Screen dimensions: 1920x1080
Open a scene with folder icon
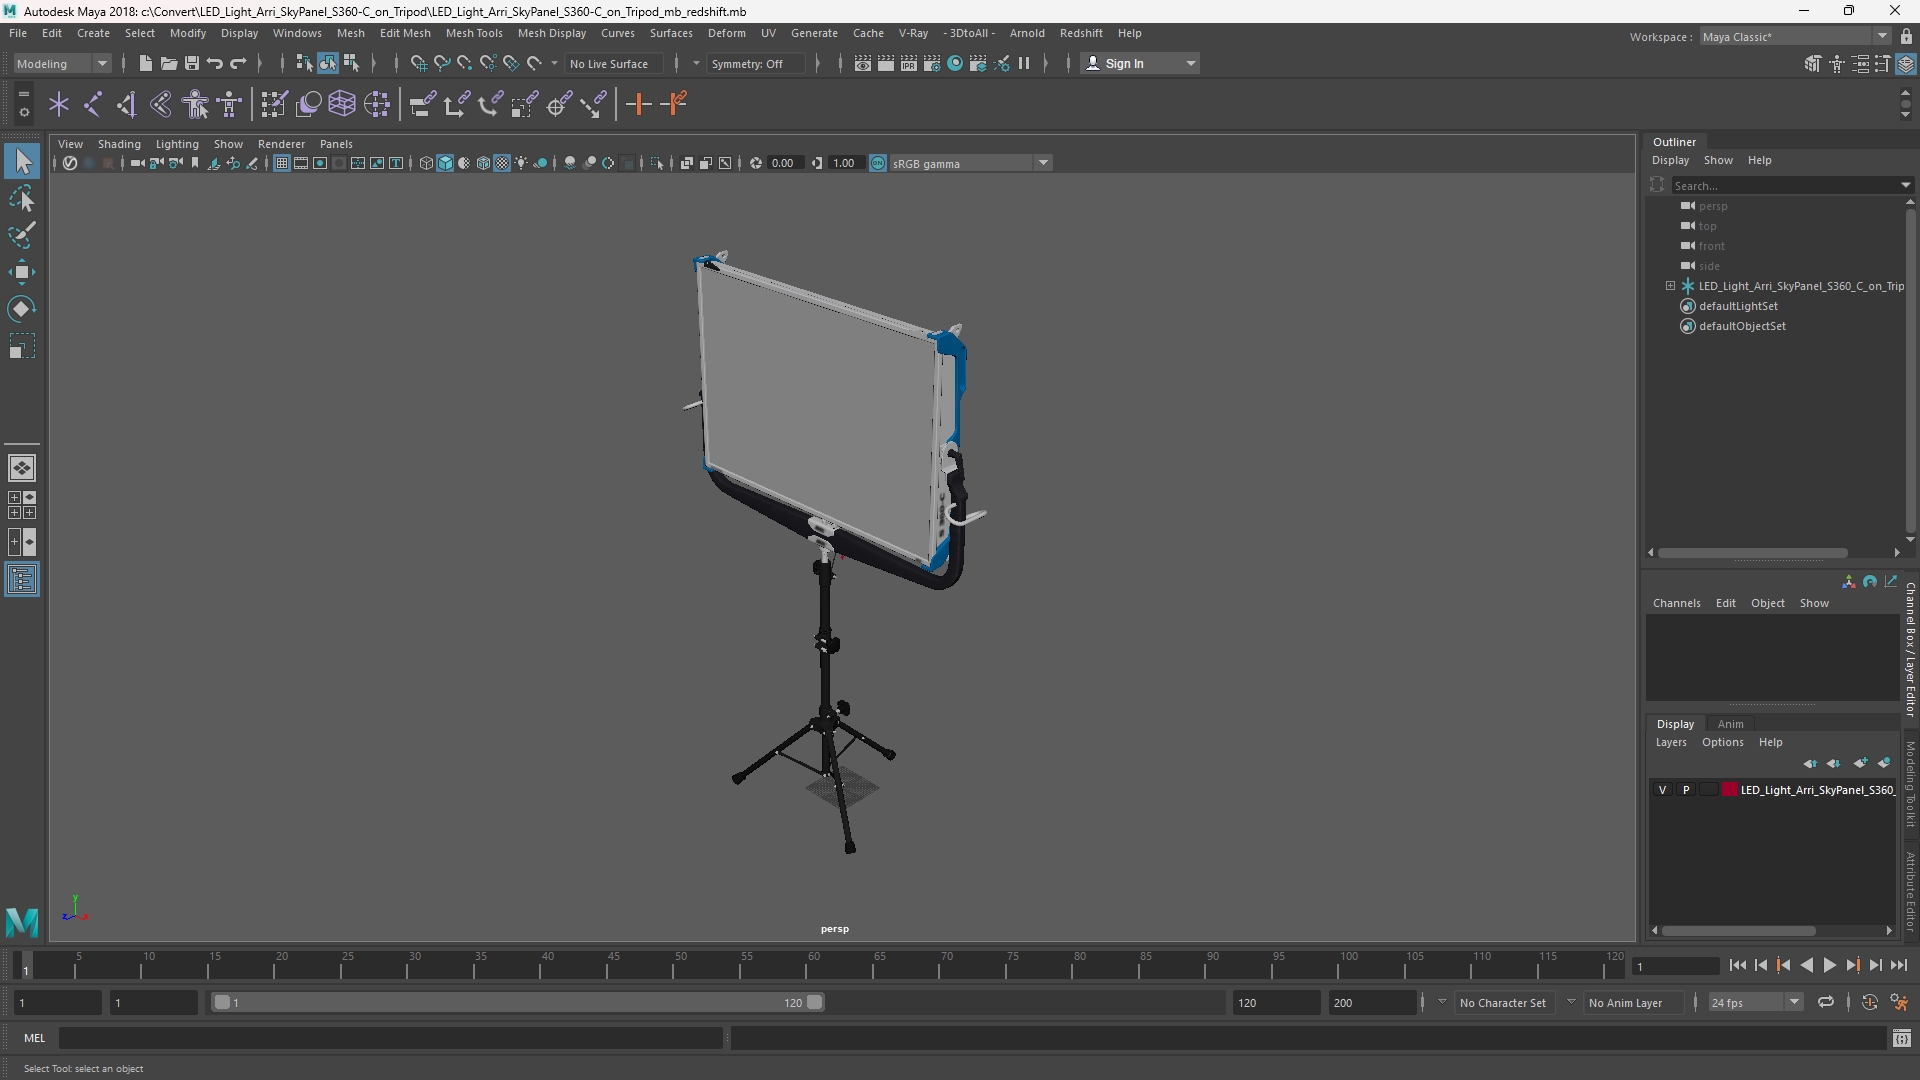click(168, 63)
